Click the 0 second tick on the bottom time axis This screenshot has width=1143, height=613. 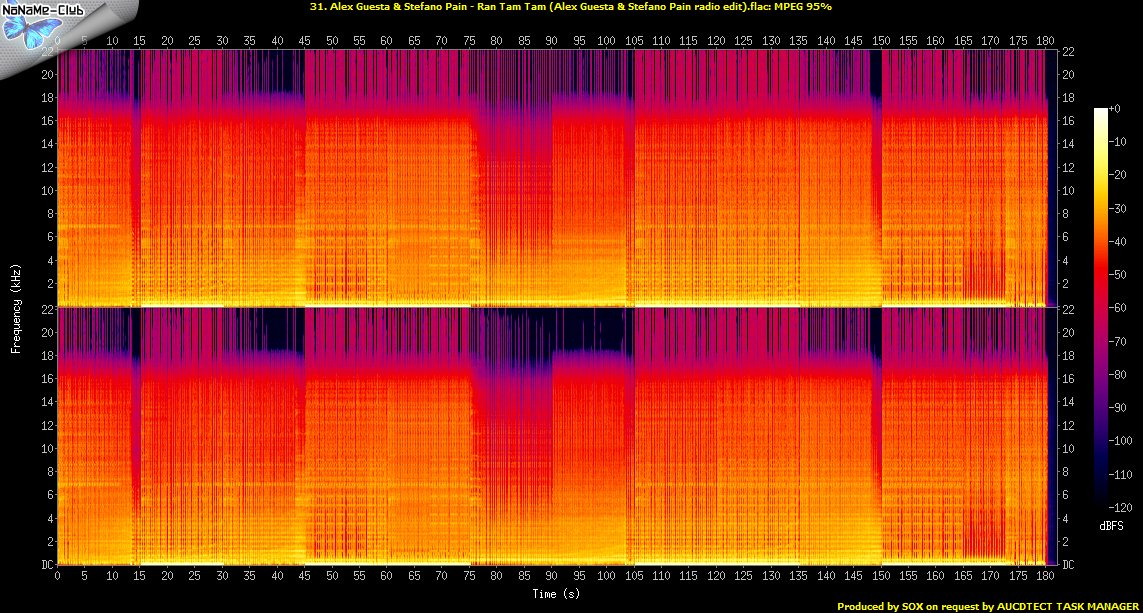pyautogui.click(x=58, y=576)
